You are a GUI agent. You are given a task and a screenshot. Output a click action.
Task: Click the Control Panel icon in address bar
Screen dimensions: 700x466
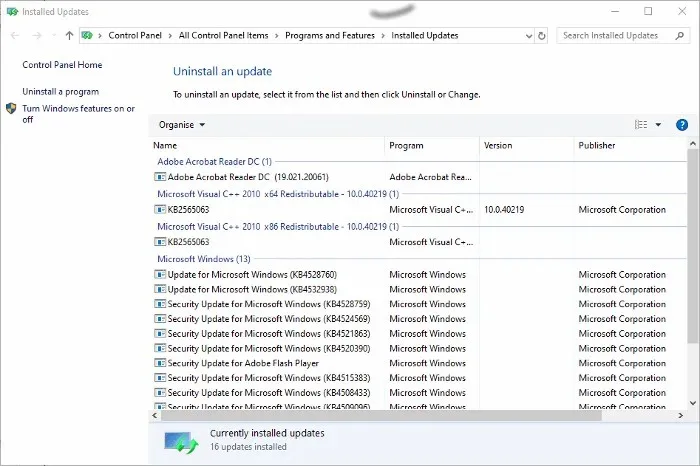coord(87,36)
